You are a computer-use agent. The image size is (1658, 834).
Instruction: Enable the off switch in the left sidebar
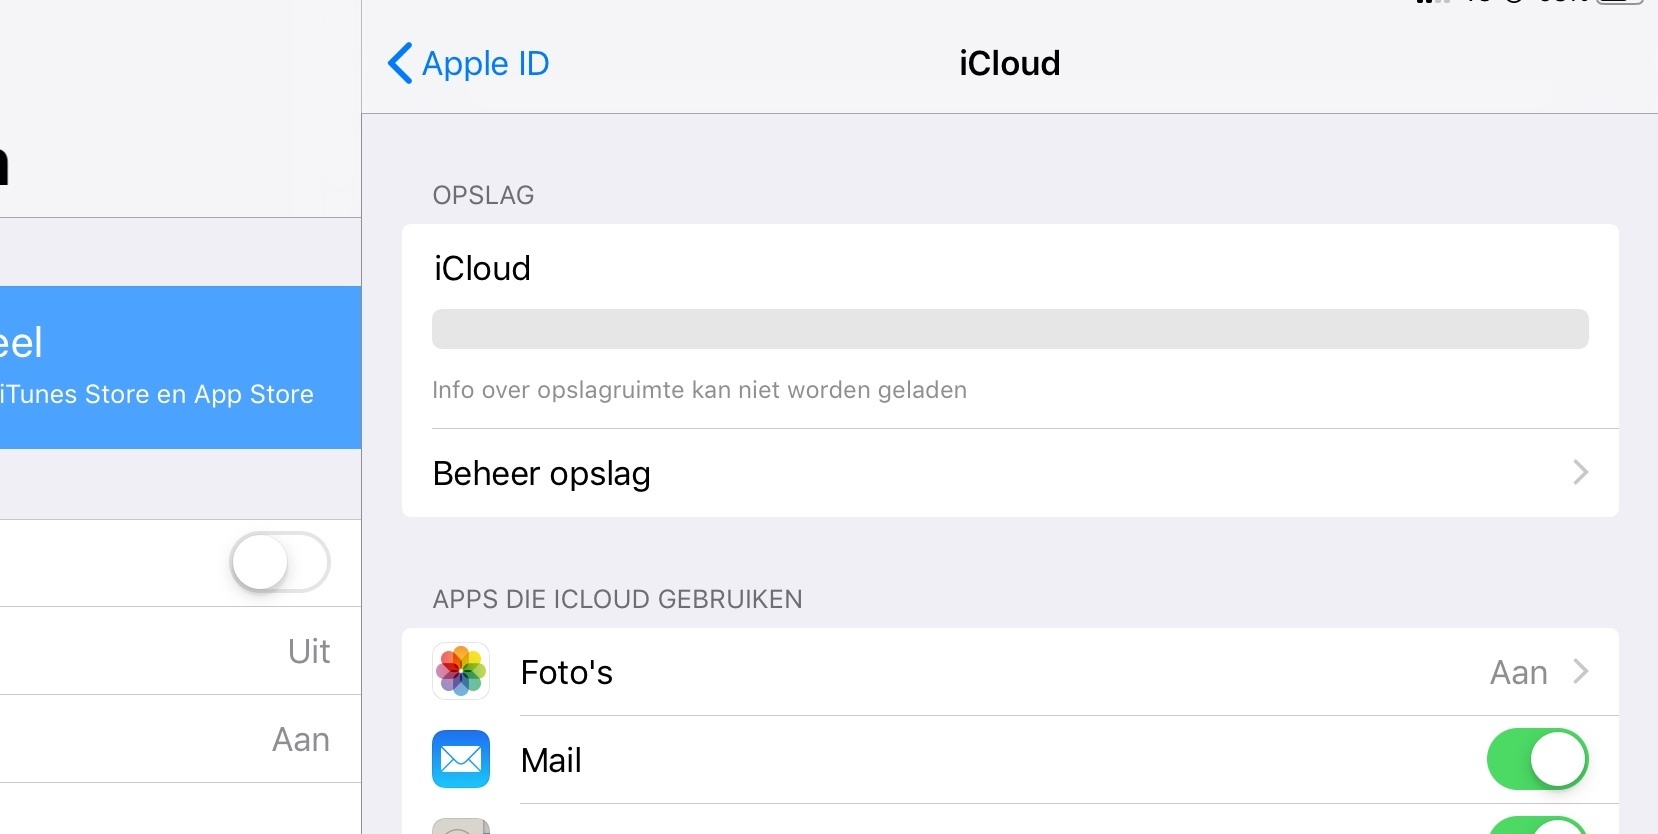point(280,562)
